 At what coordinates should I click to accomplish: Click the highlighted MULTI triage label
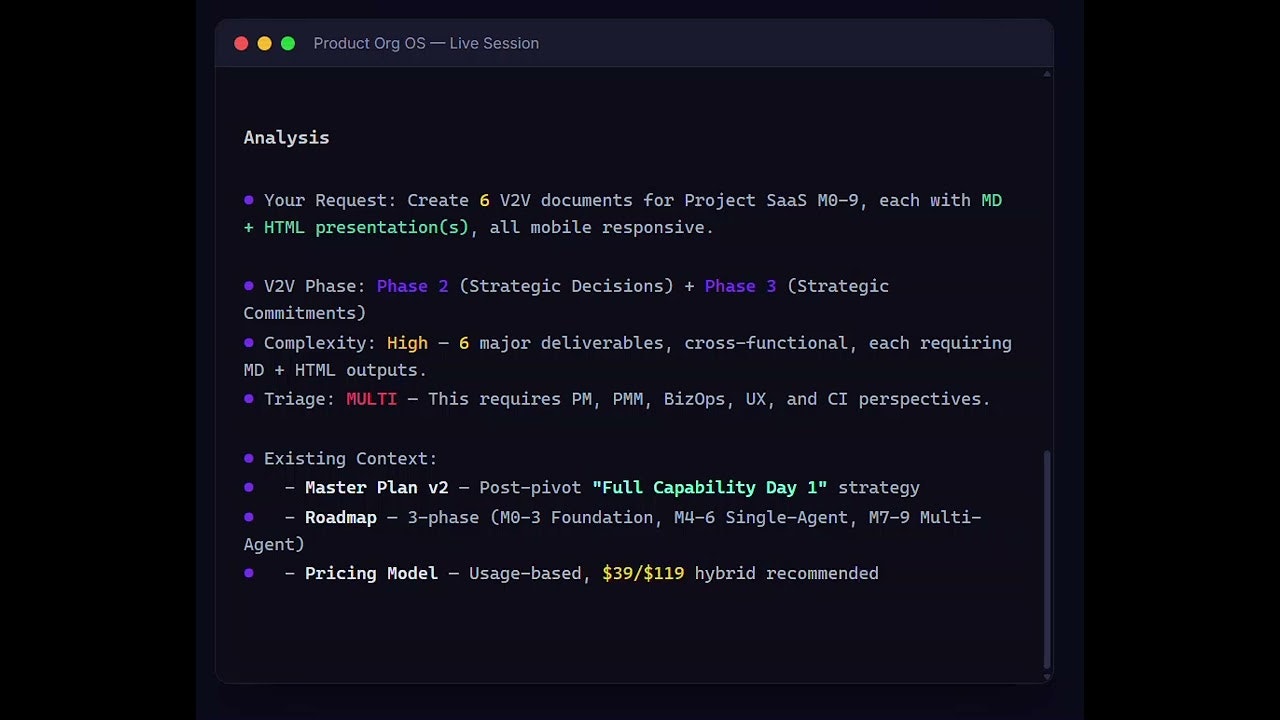click(371, 399)
